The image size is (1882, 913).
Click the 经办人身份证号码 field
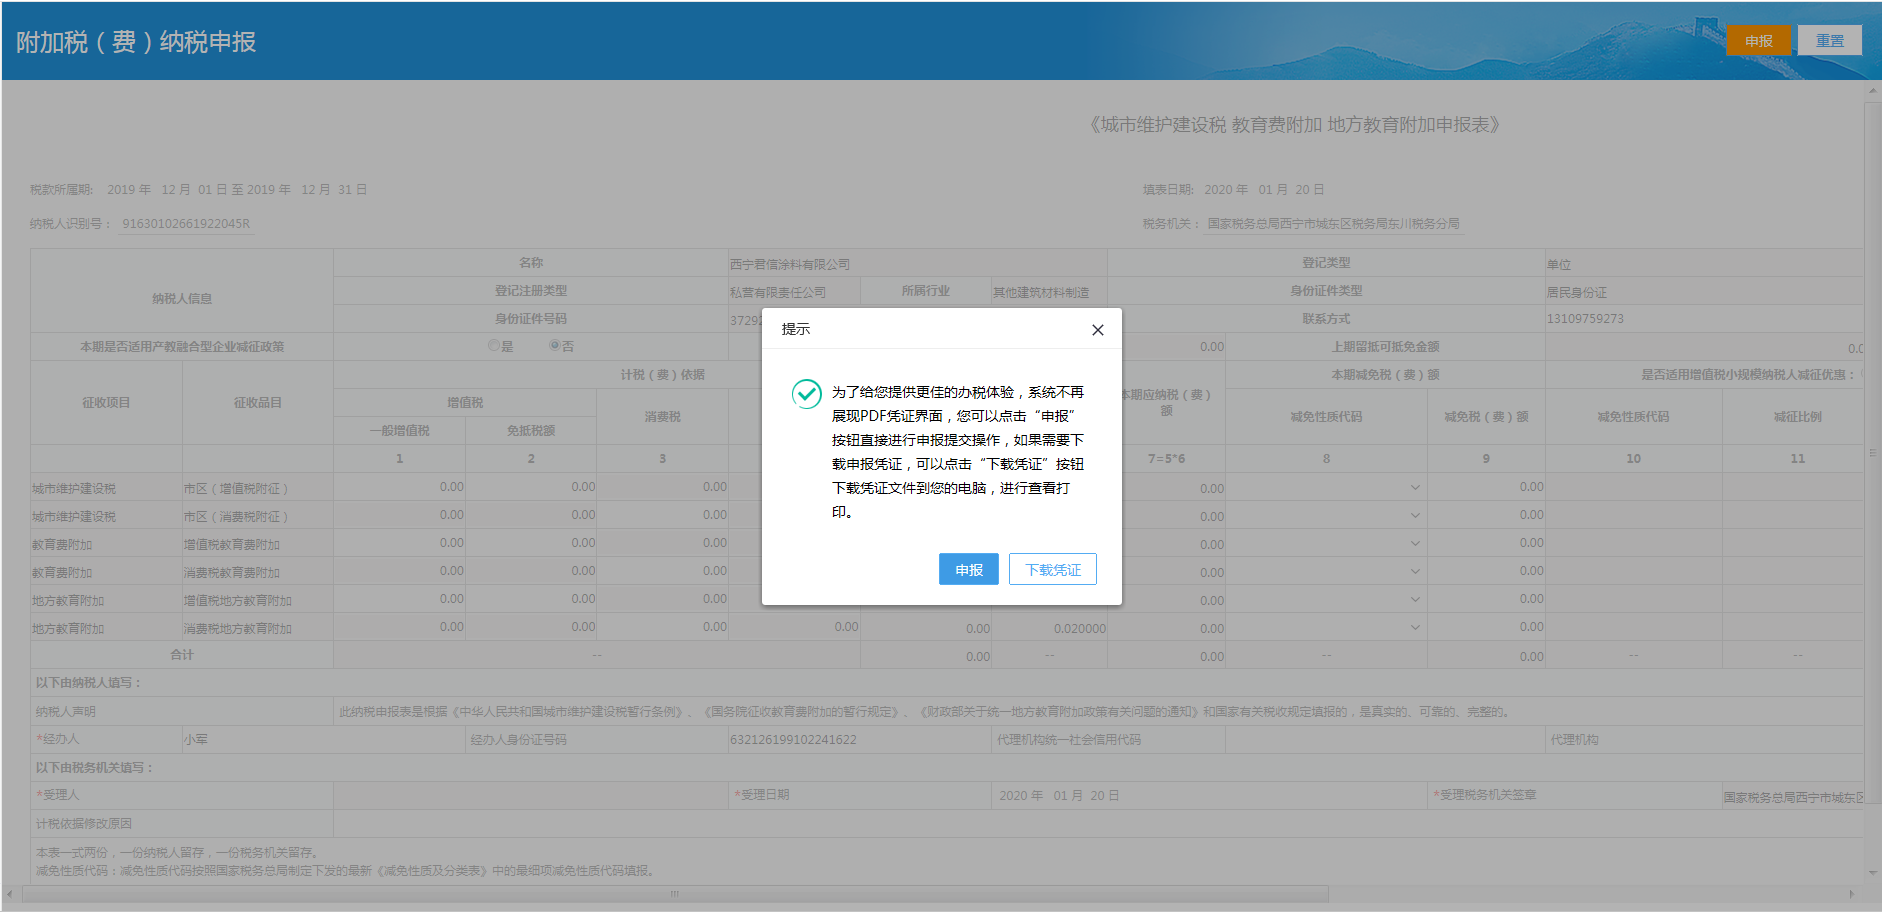(x=860, y=740)
